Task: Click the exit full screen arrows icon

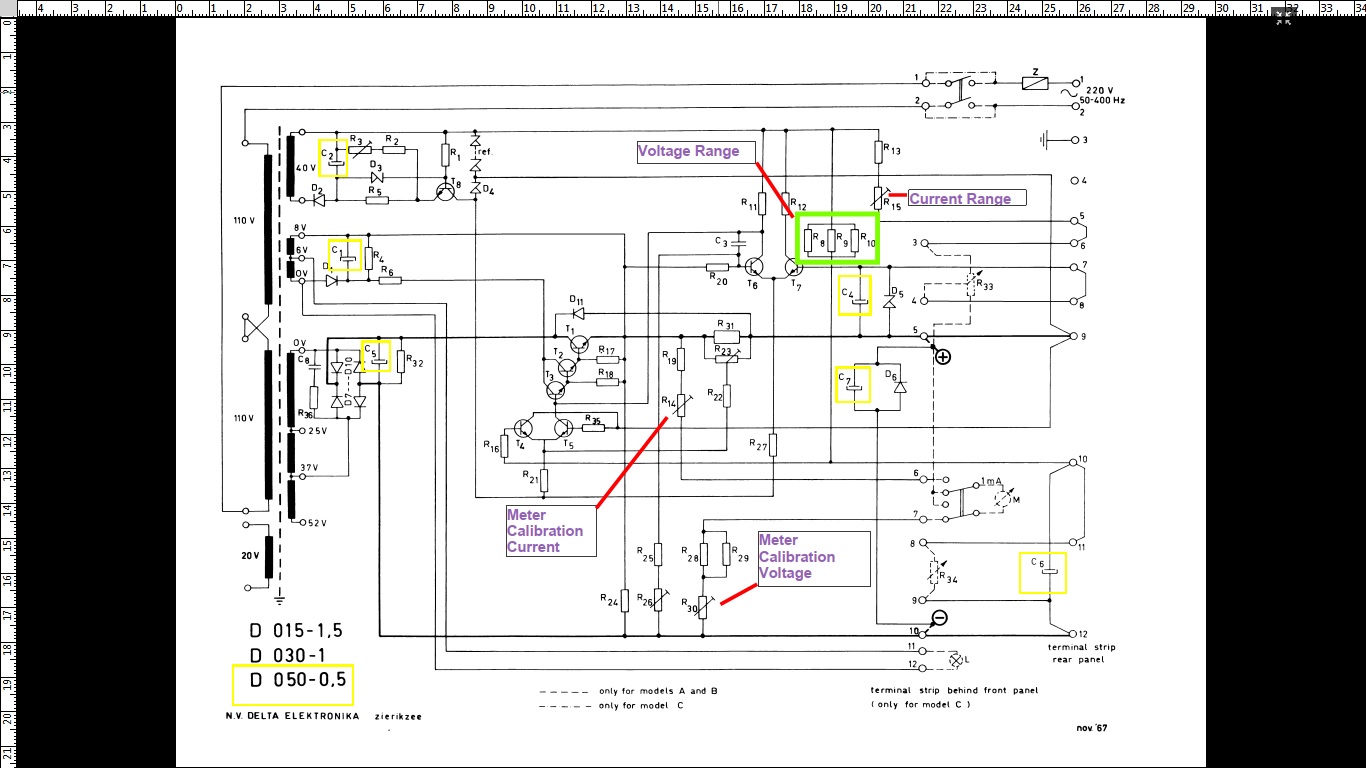Action: (1283, 16)
